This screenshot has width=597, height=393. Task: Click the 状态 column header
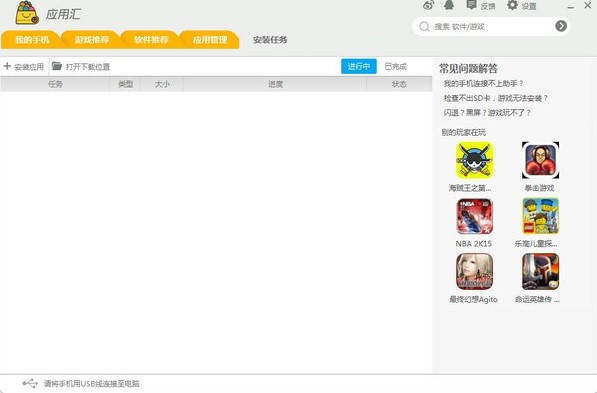pyautogui.click(x=399, y=84)
